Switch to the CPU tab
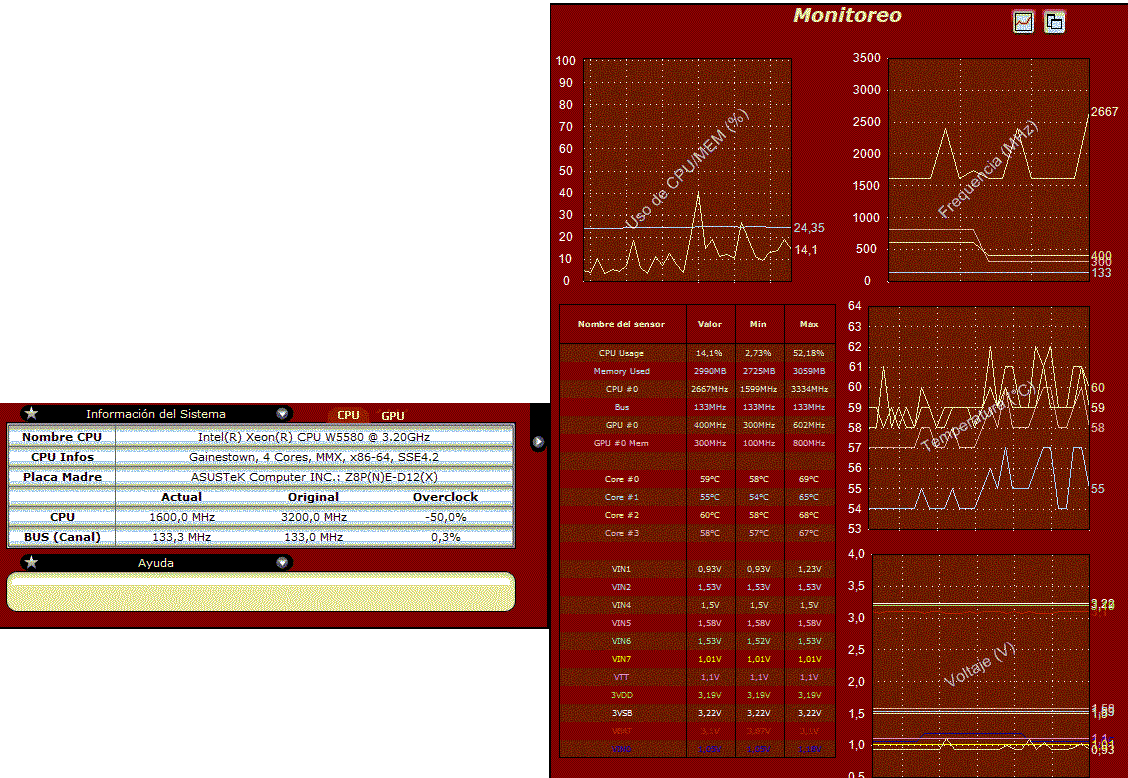 [348, 415]
